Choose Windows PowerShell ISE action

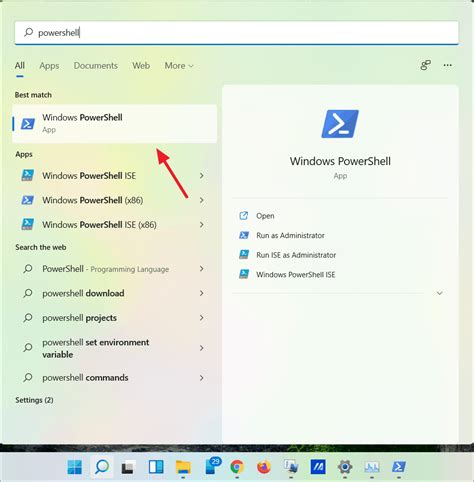pyautogui.click(x=296, y=275)
